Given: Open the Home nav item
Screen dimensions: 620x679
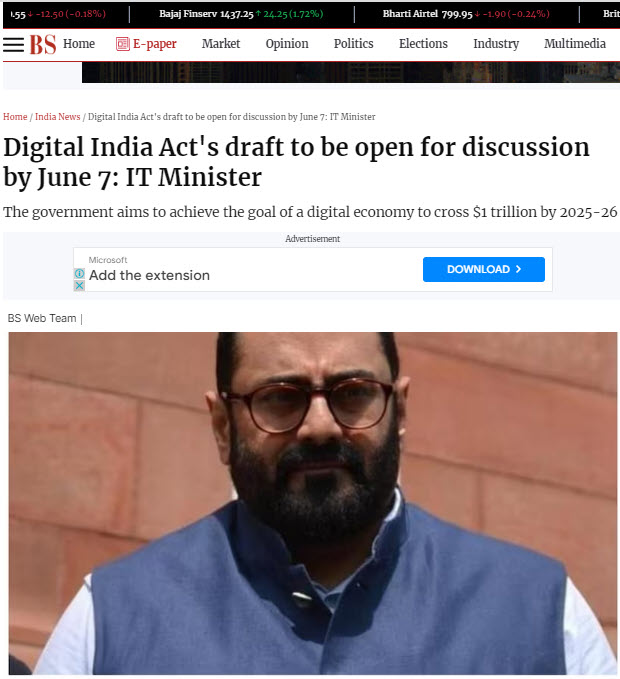Looking at the screenshot, I should pos(79,44).
